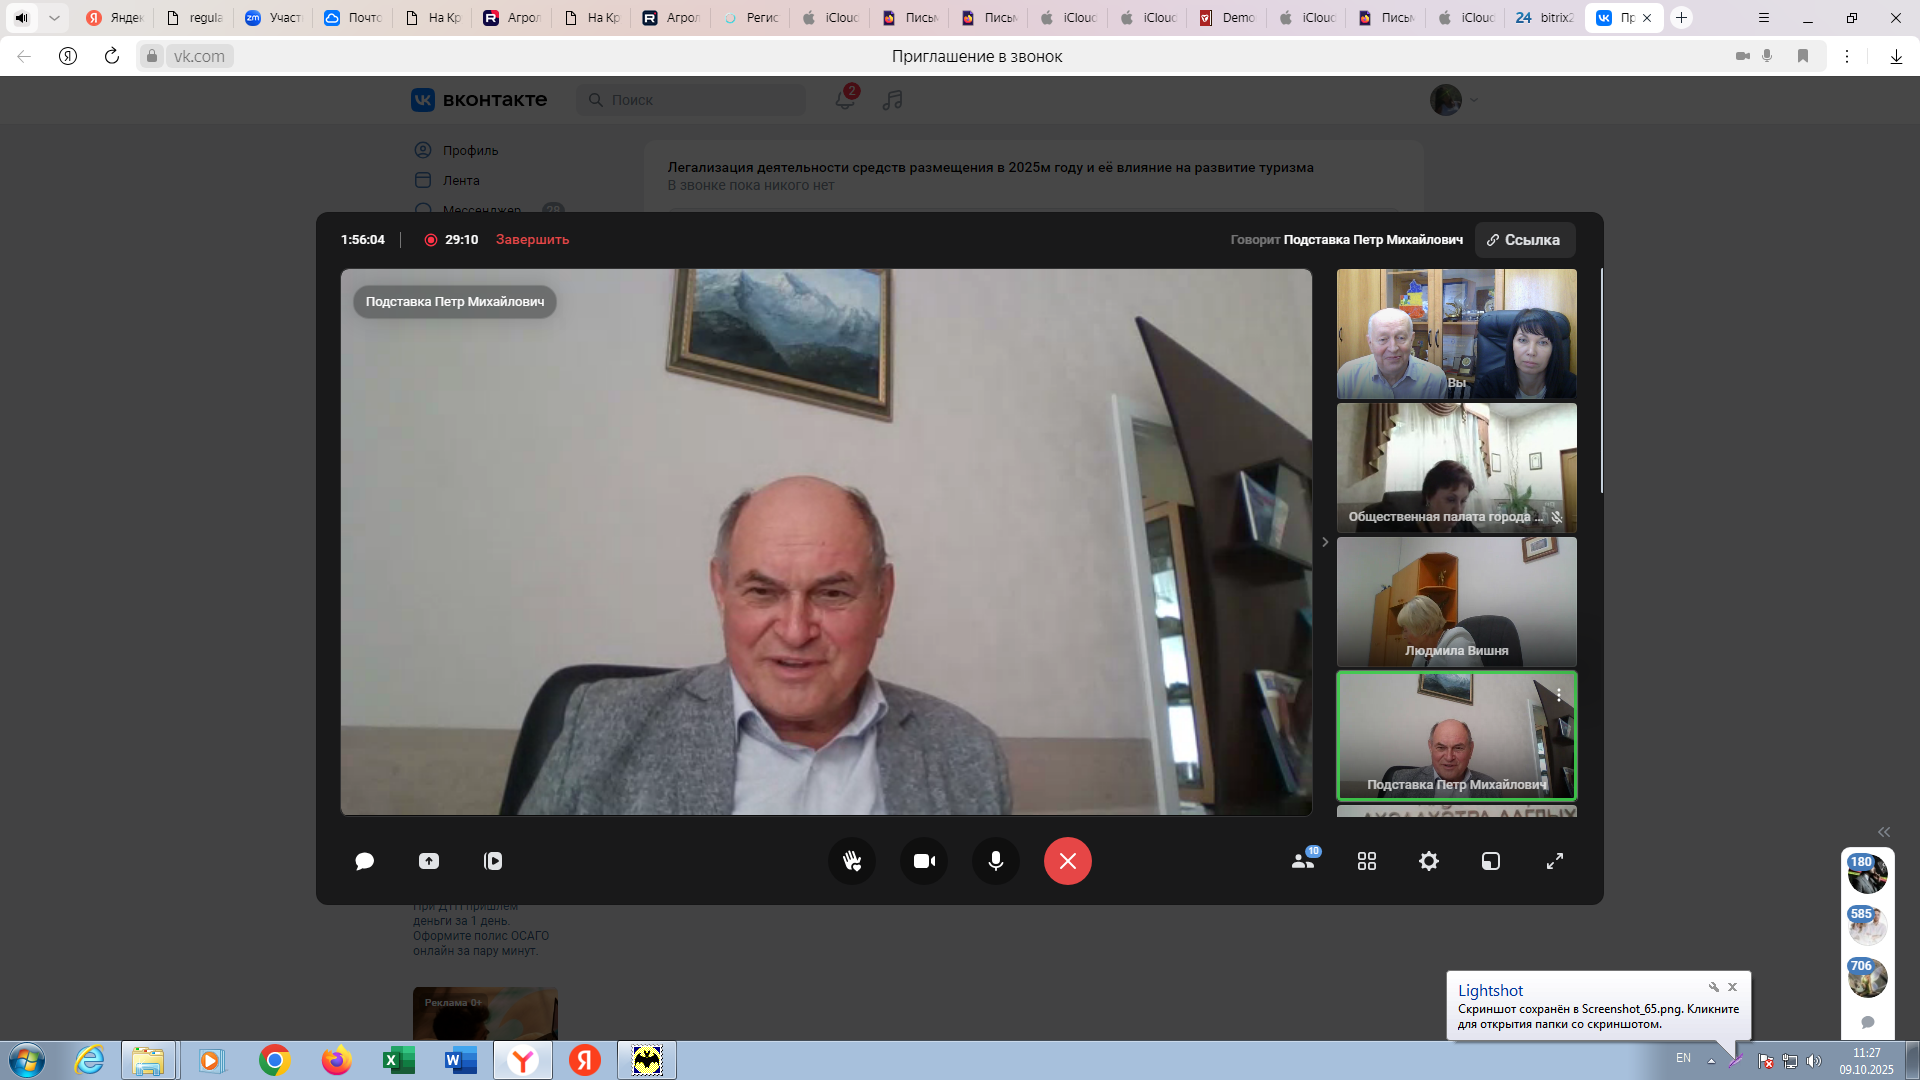
Task: Raise hand in the call
Action: coord(852,861)
